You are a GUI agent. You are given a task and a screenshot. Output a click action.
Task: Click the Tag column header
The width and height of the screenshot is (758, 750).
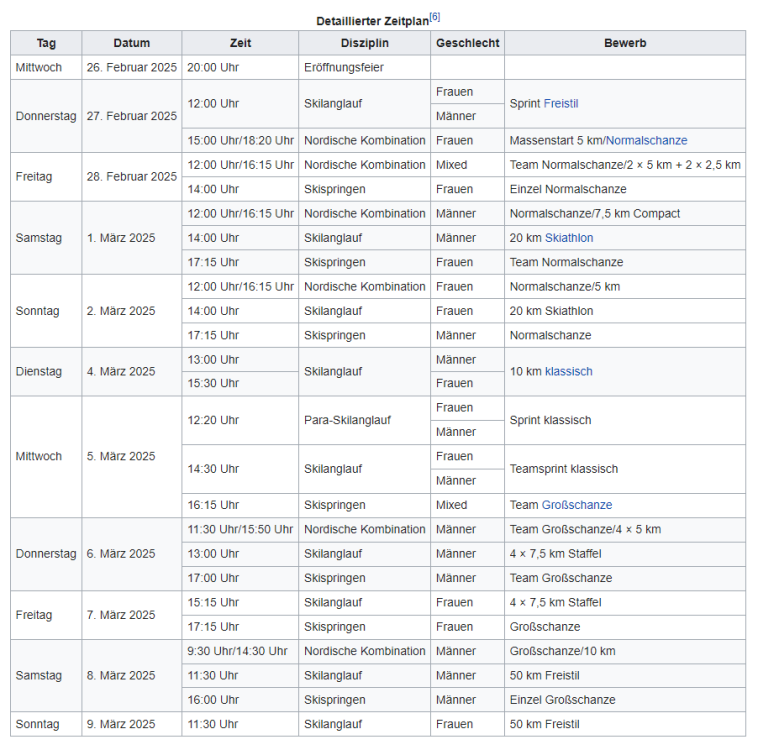[x=46, y=43]
